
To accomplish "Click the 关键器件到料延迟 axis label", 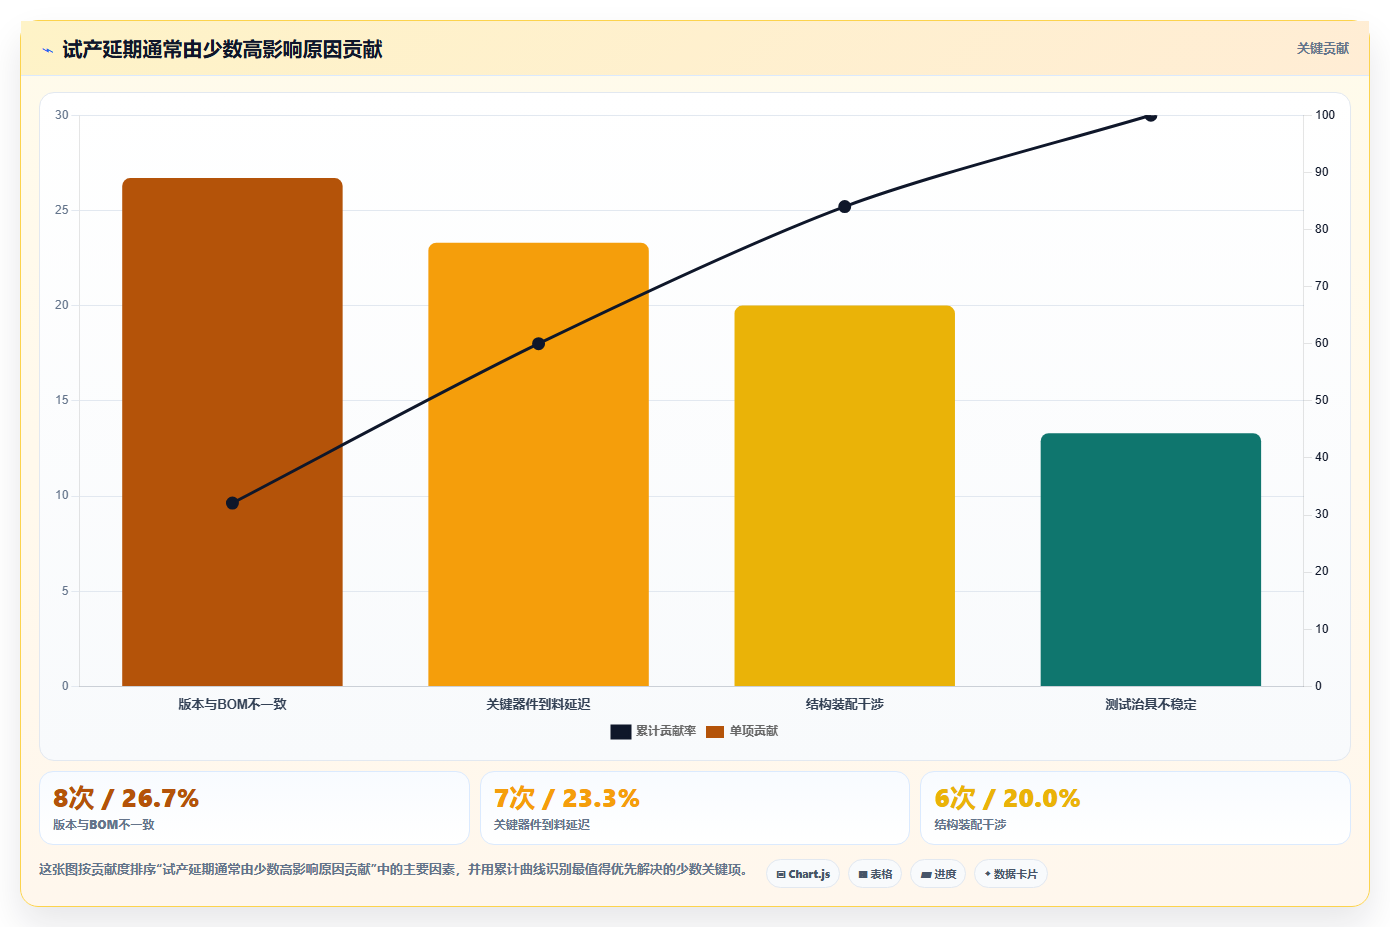I will click(538, 704).
